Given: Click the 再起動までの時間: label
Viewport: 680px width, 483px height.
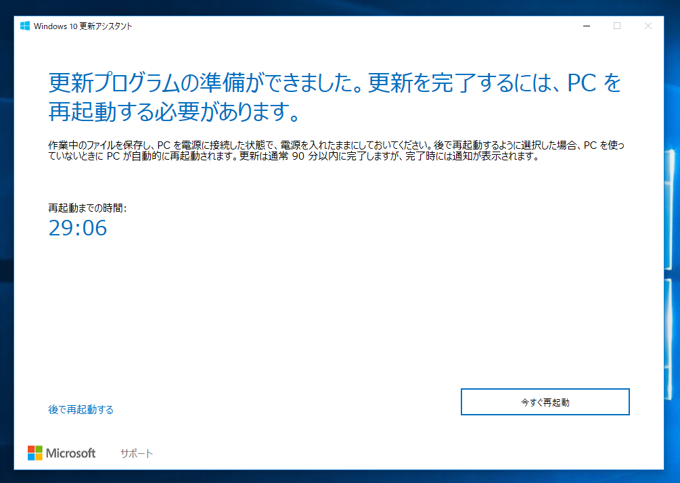Looking at the screenshot, I should pyautogui.click(x=87, y=208).
